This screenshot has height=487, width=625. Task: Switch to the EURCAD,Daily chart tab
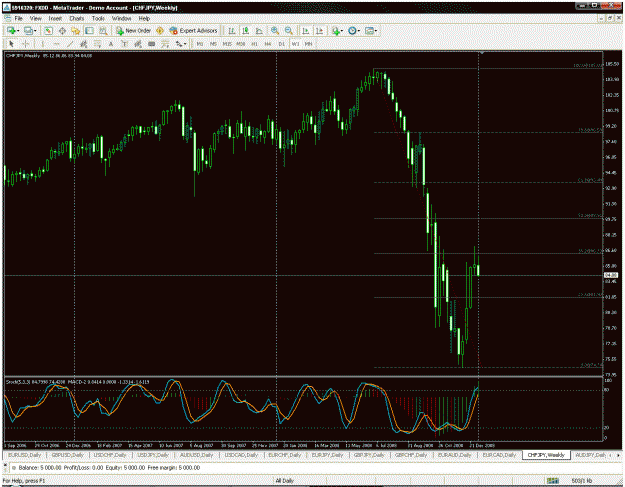(499, 455)
